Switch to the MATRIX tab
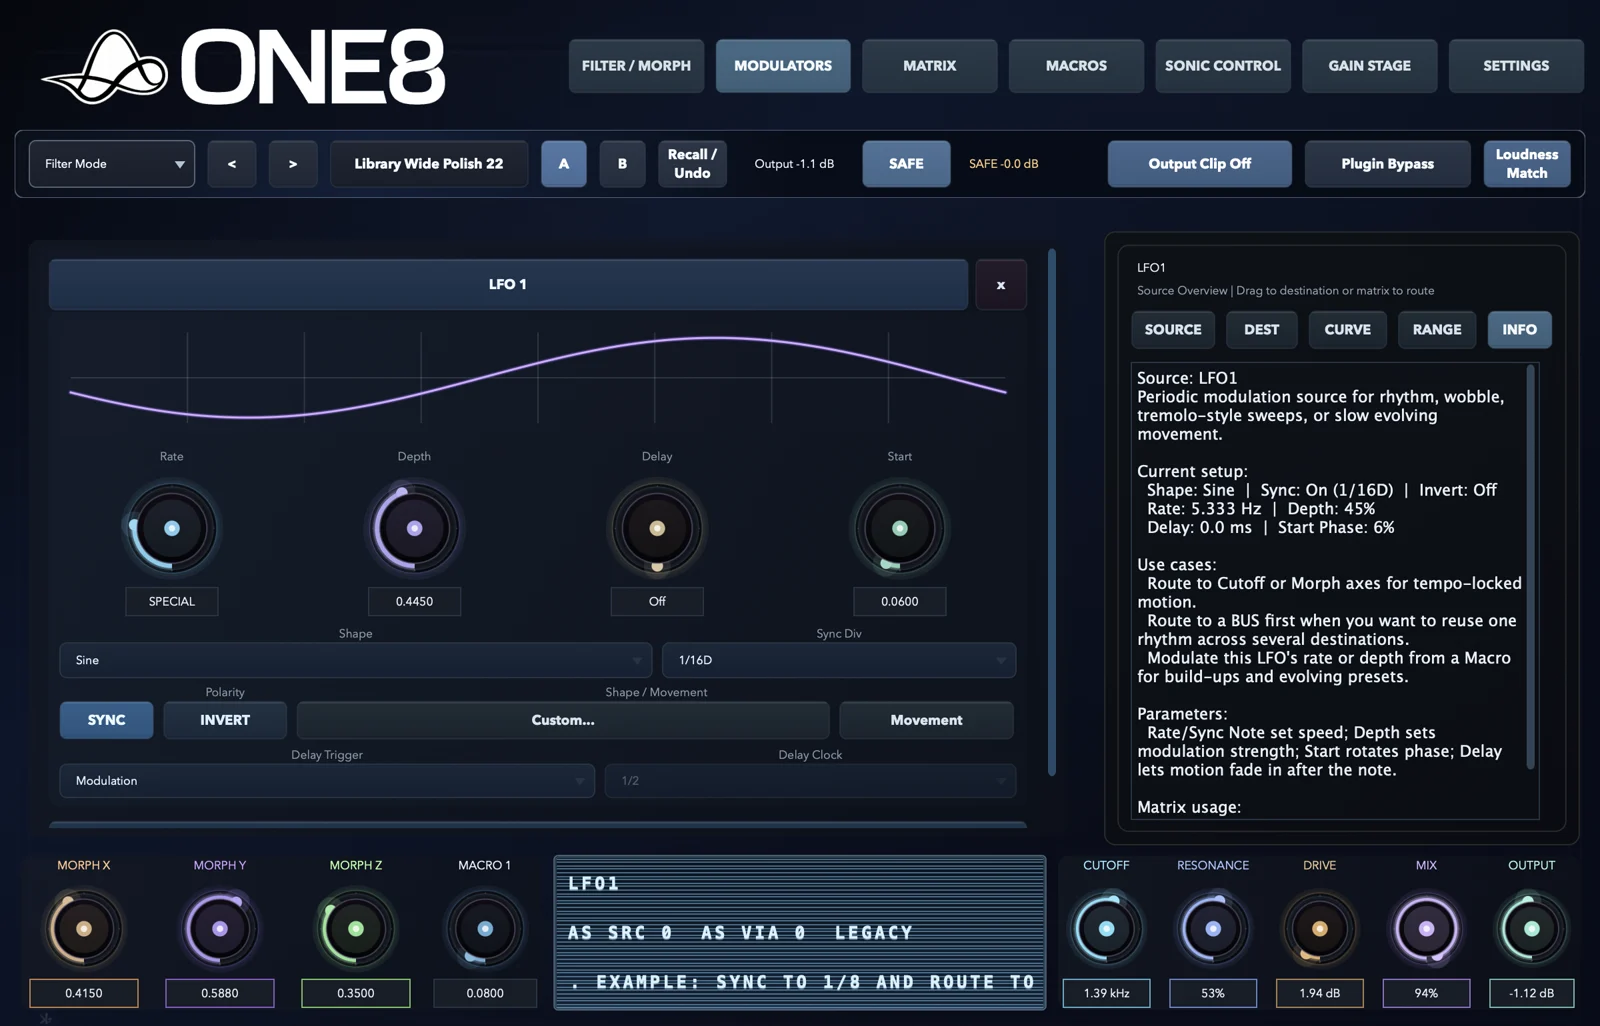Image resolution: width=1600 pixels, height=1026 pixels. (930, 66)
